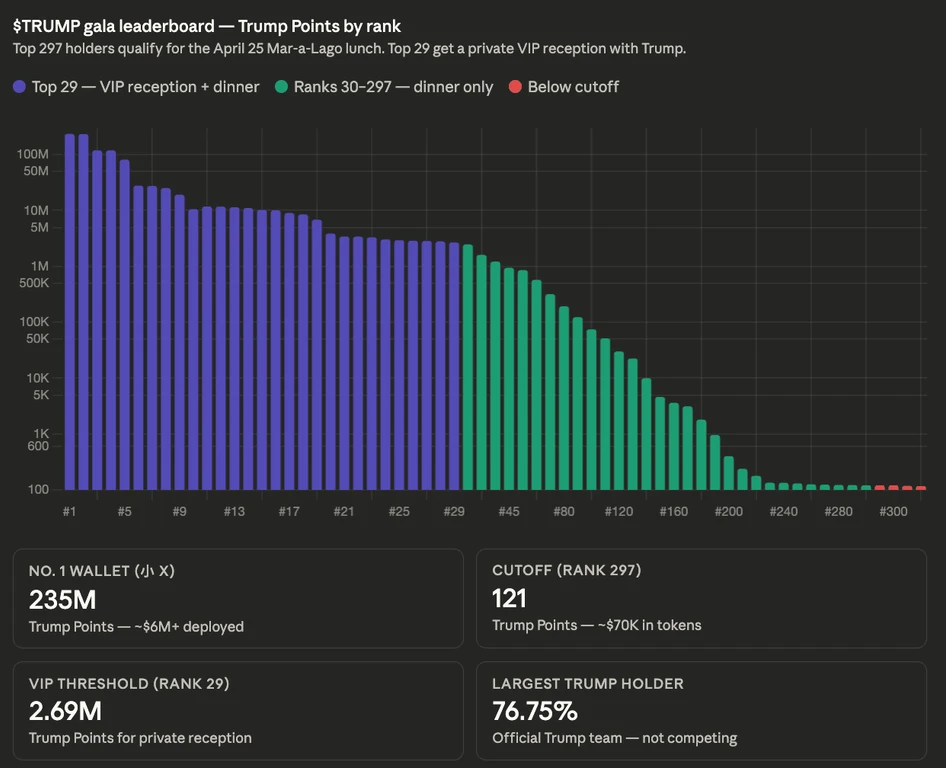Open the Cutoff (Rank 297) 121 card
Viewport: 946px width, 768px height.
[x=702, y=598]
